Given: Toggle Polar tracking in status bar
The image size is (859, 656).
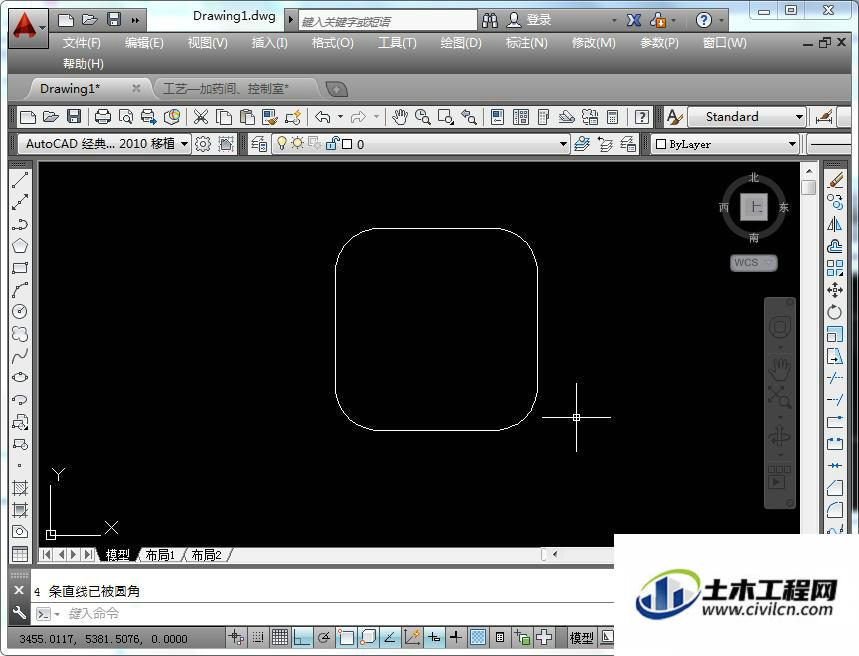Looking at the screenshot, I should click(x=324, y=637).
